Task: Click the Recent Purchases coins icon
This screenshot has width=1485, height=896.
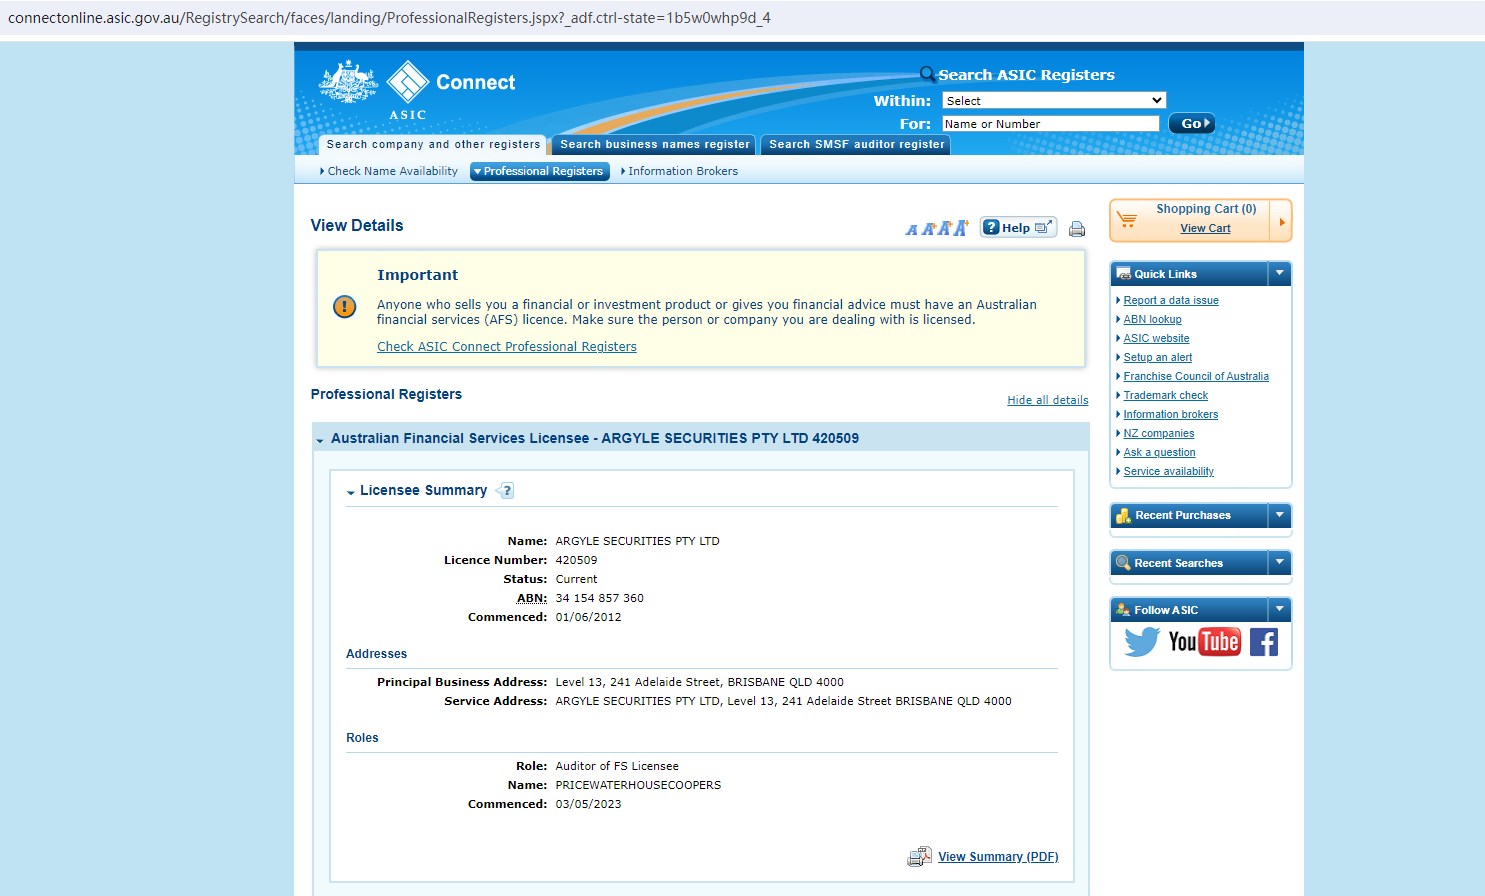Action: (1123, 516)
